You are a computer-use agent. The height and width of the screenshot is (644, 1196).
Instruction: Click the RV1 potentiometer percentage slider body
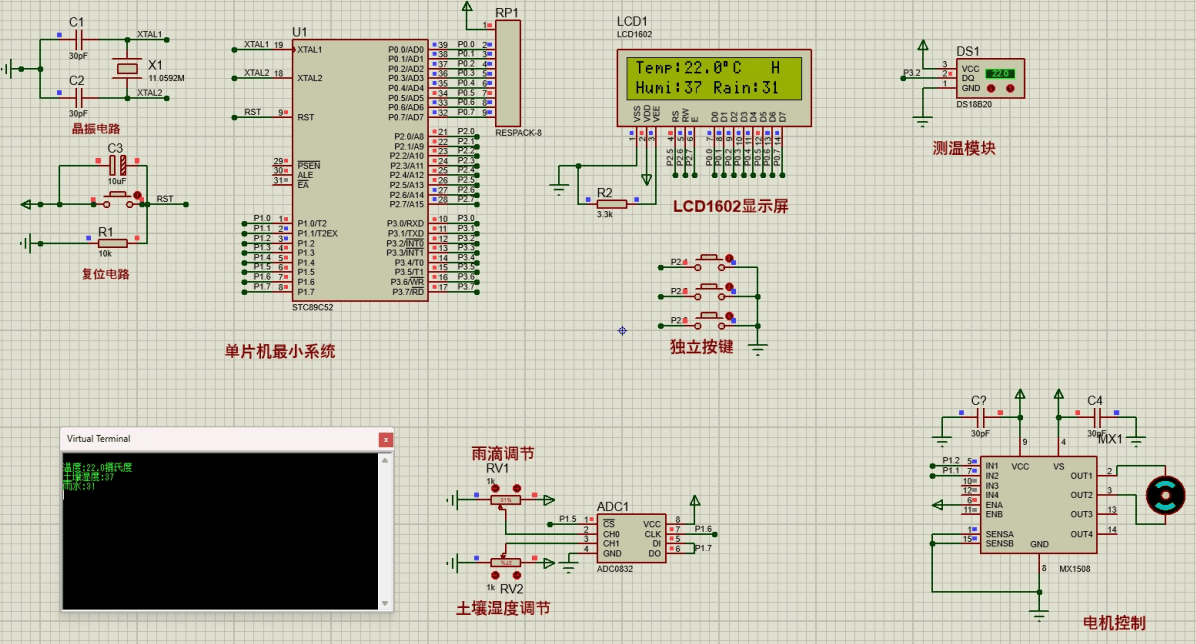click(x=507, y=499)
